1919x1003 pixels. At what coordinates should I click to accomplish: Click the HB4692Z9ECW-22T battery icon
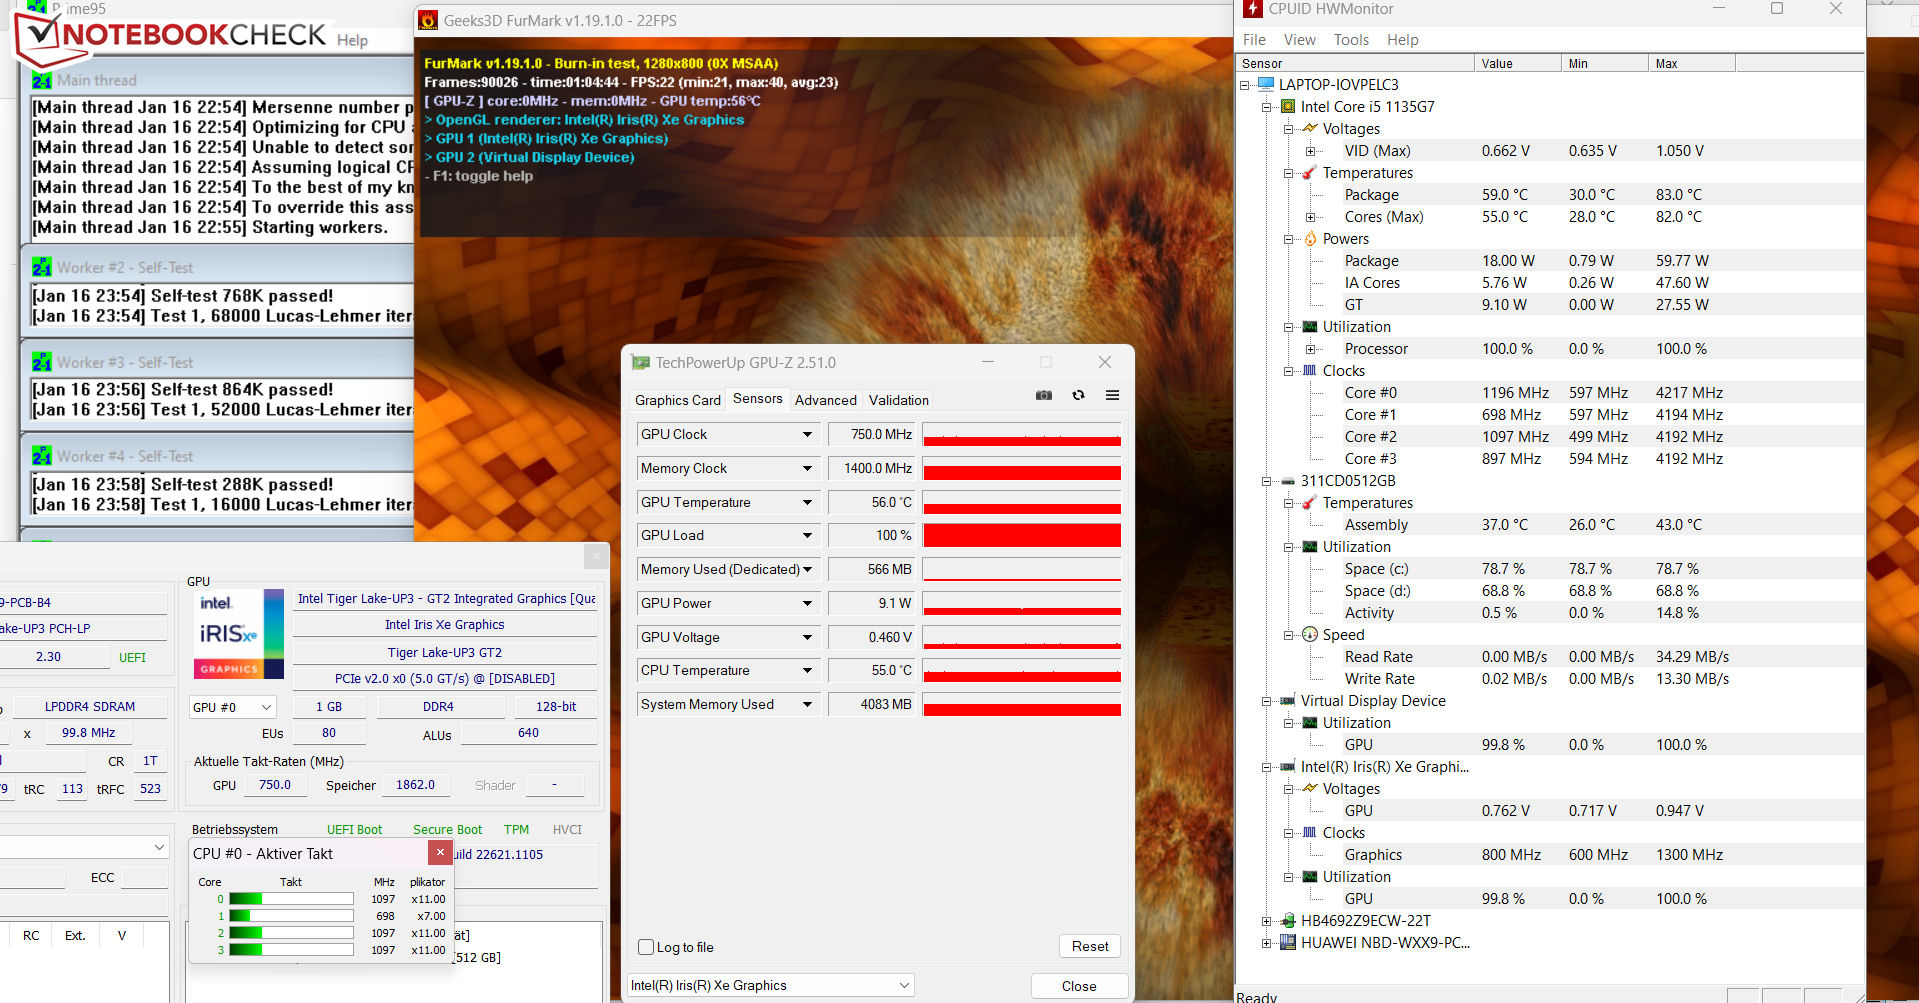tap(1288, 920)
